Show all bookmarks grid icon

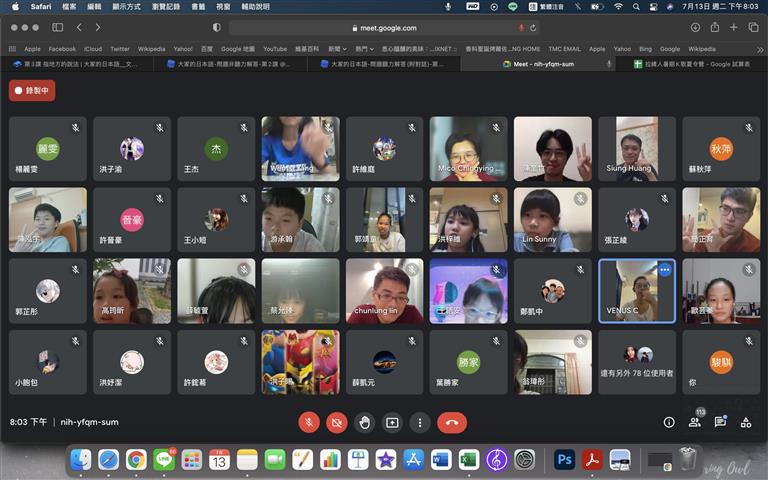[12, 49]
